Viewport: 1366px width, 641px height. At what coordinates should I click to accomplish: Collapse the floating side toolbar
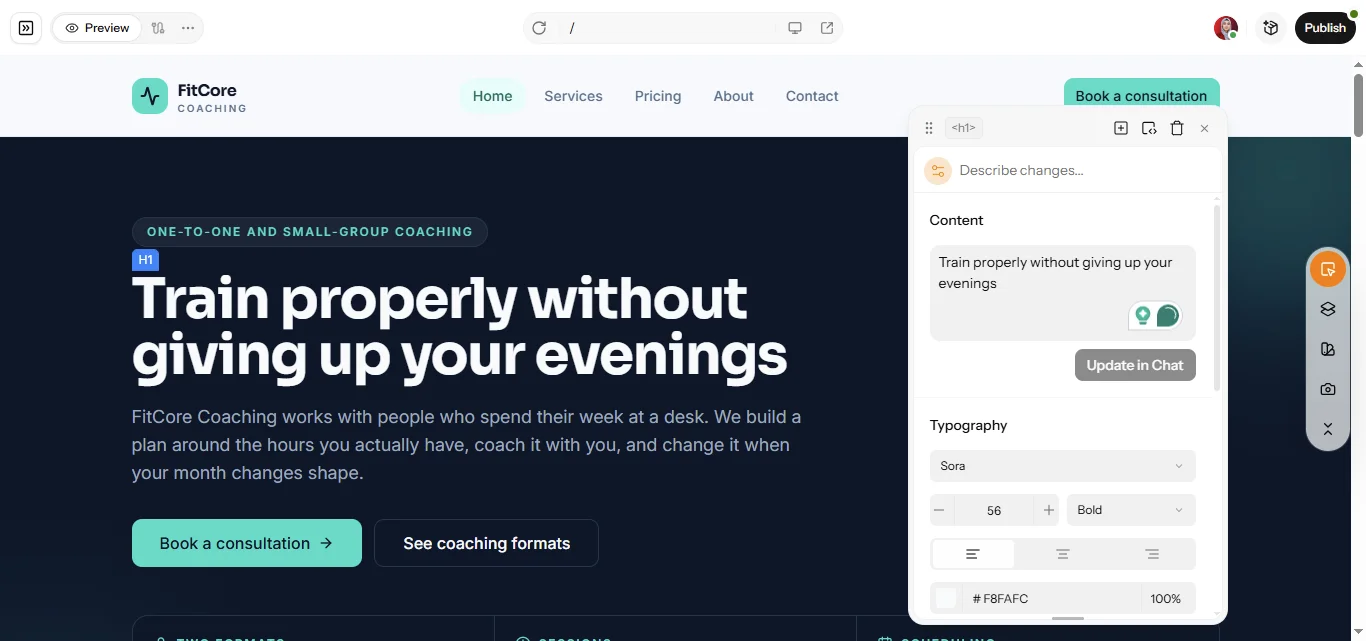click(x=1328, y=429)
